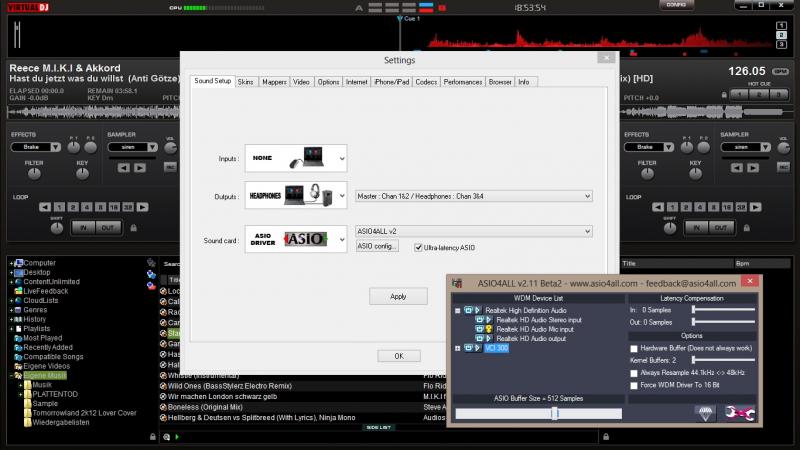Collapse the Realtek High Definition Audio tree

pyautogui.click(x=456, y=310)
